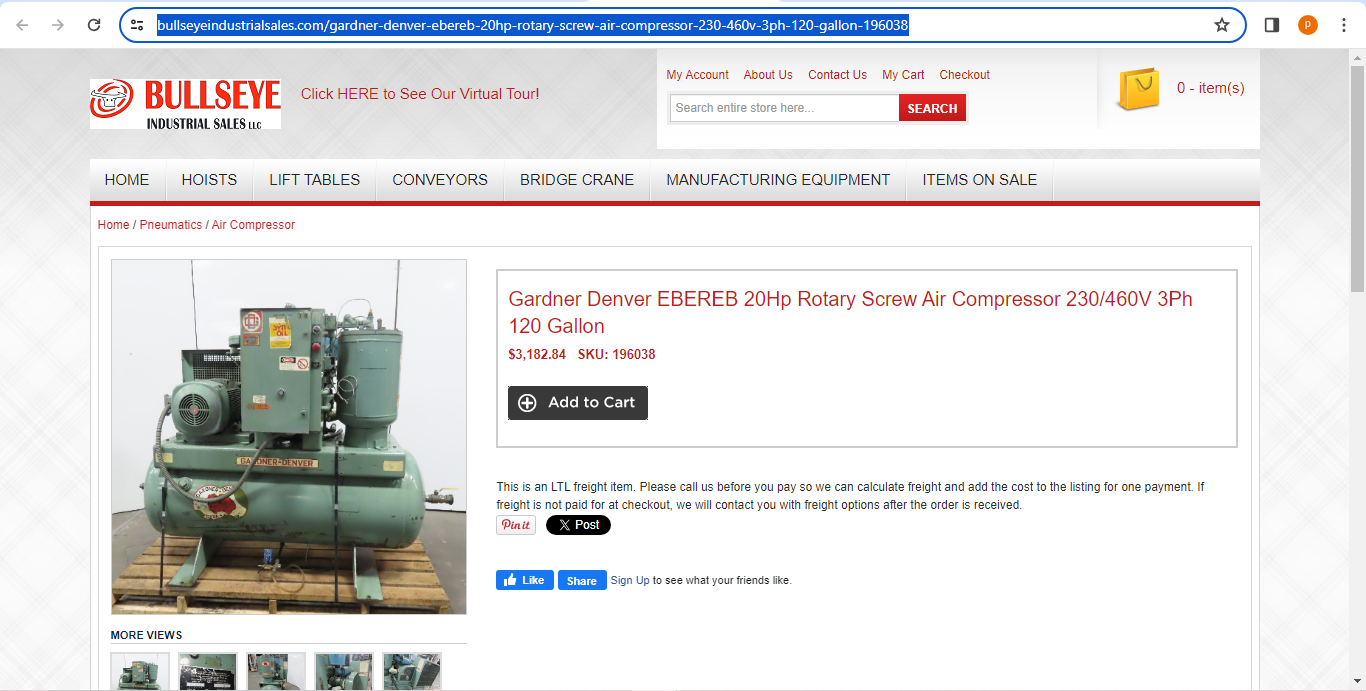Image resolution: width=1366 pixels, height=691 pixels.
Task: Select the ITEMS ON SALE tab
Action: coord(980,180)
